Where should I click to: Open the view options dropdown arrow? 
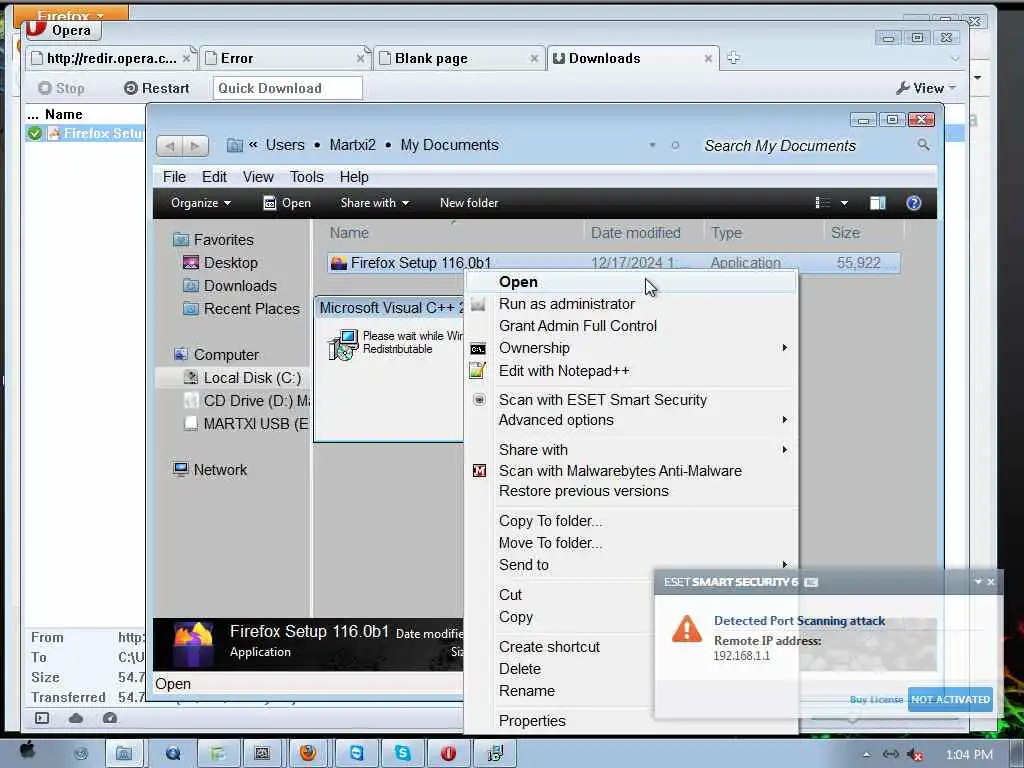pos(844,203)
